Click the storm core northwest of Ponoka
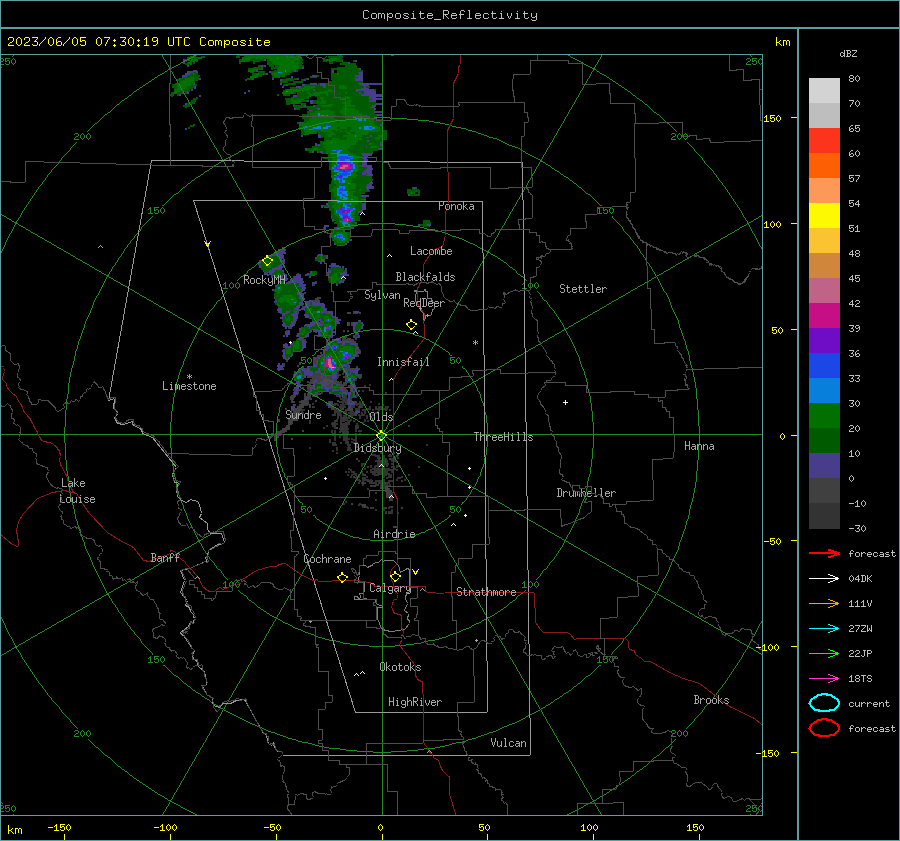This screenshot has width=900, height=841. click(x=344, y=167)
